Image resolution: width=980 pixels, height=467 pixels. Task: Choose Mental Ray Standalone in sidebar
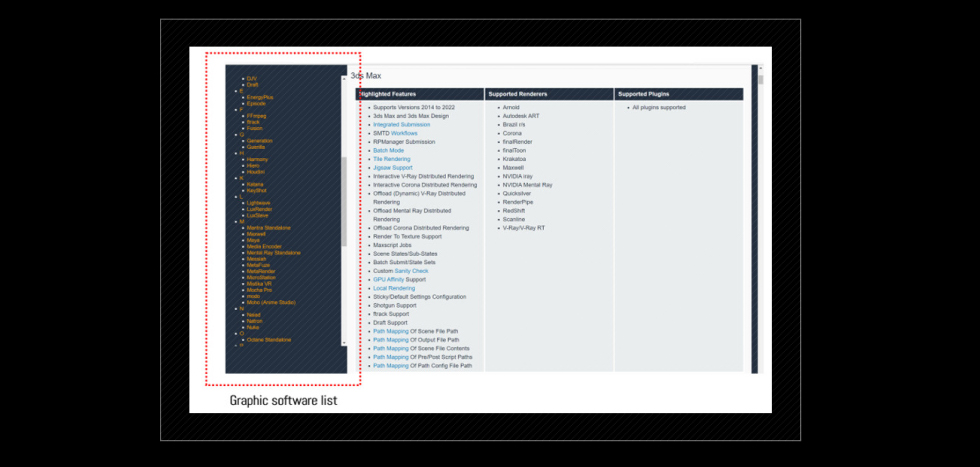pos(274,253)
